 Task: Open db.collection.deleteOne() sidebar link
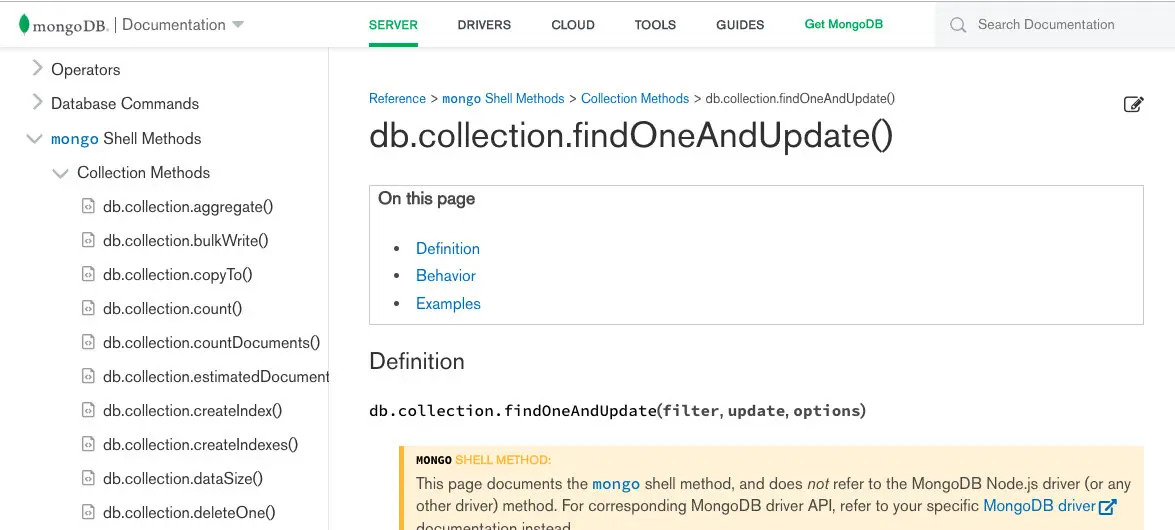(x=189, y=513)
